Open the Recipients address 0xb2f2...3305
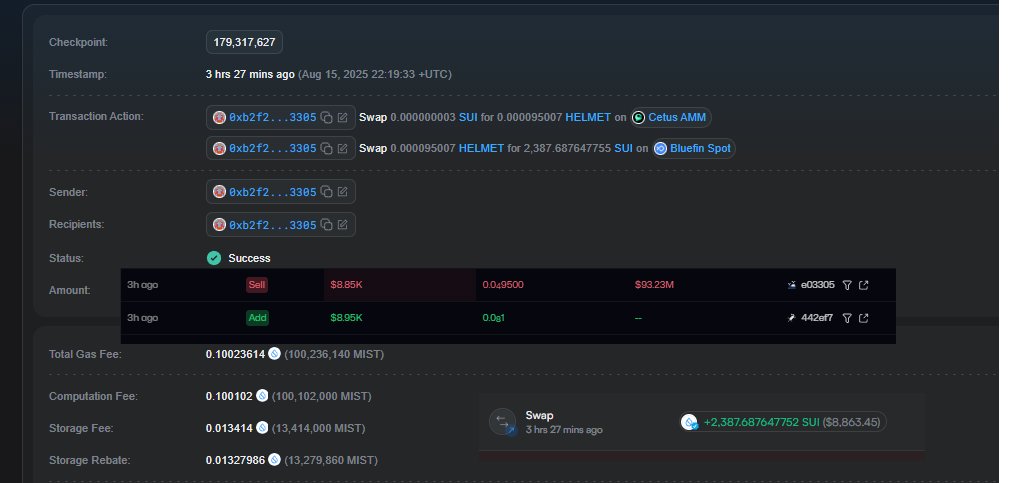Image resolution: width=1017 pixels, height=483 pixels. pyautogui.click(x=272, y=225)
